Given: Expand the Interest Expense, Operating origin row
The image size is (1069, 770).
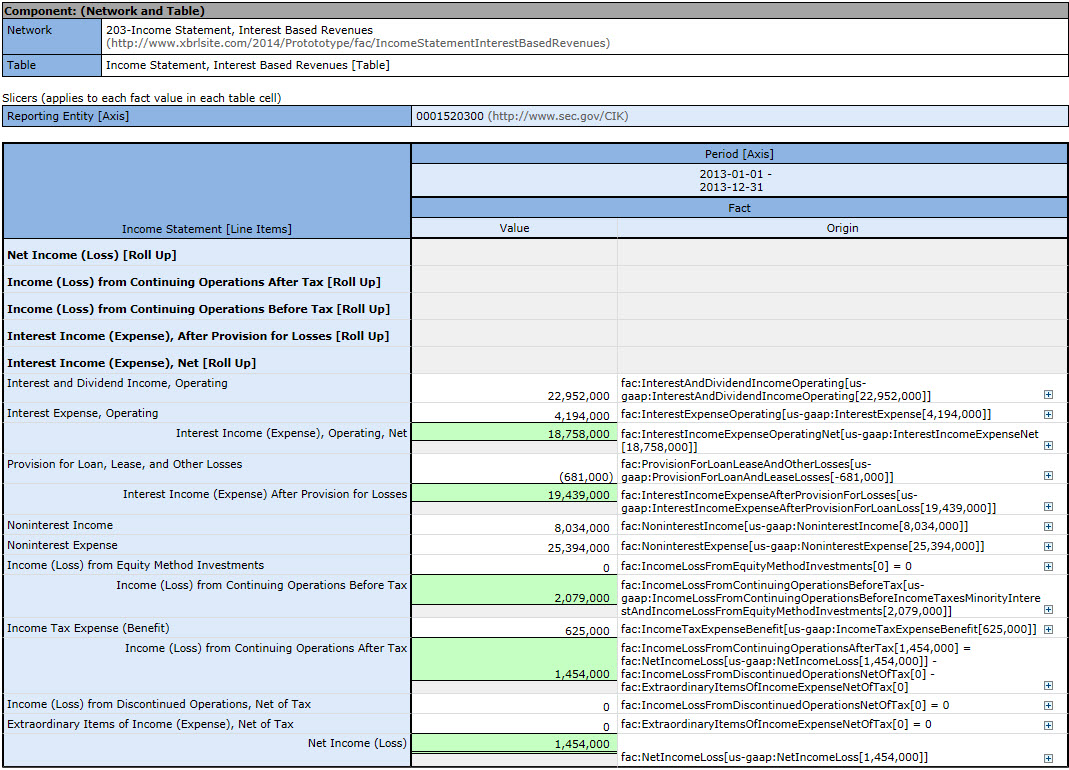Looking at the screenshot, I should click(x=1048, y=414).
